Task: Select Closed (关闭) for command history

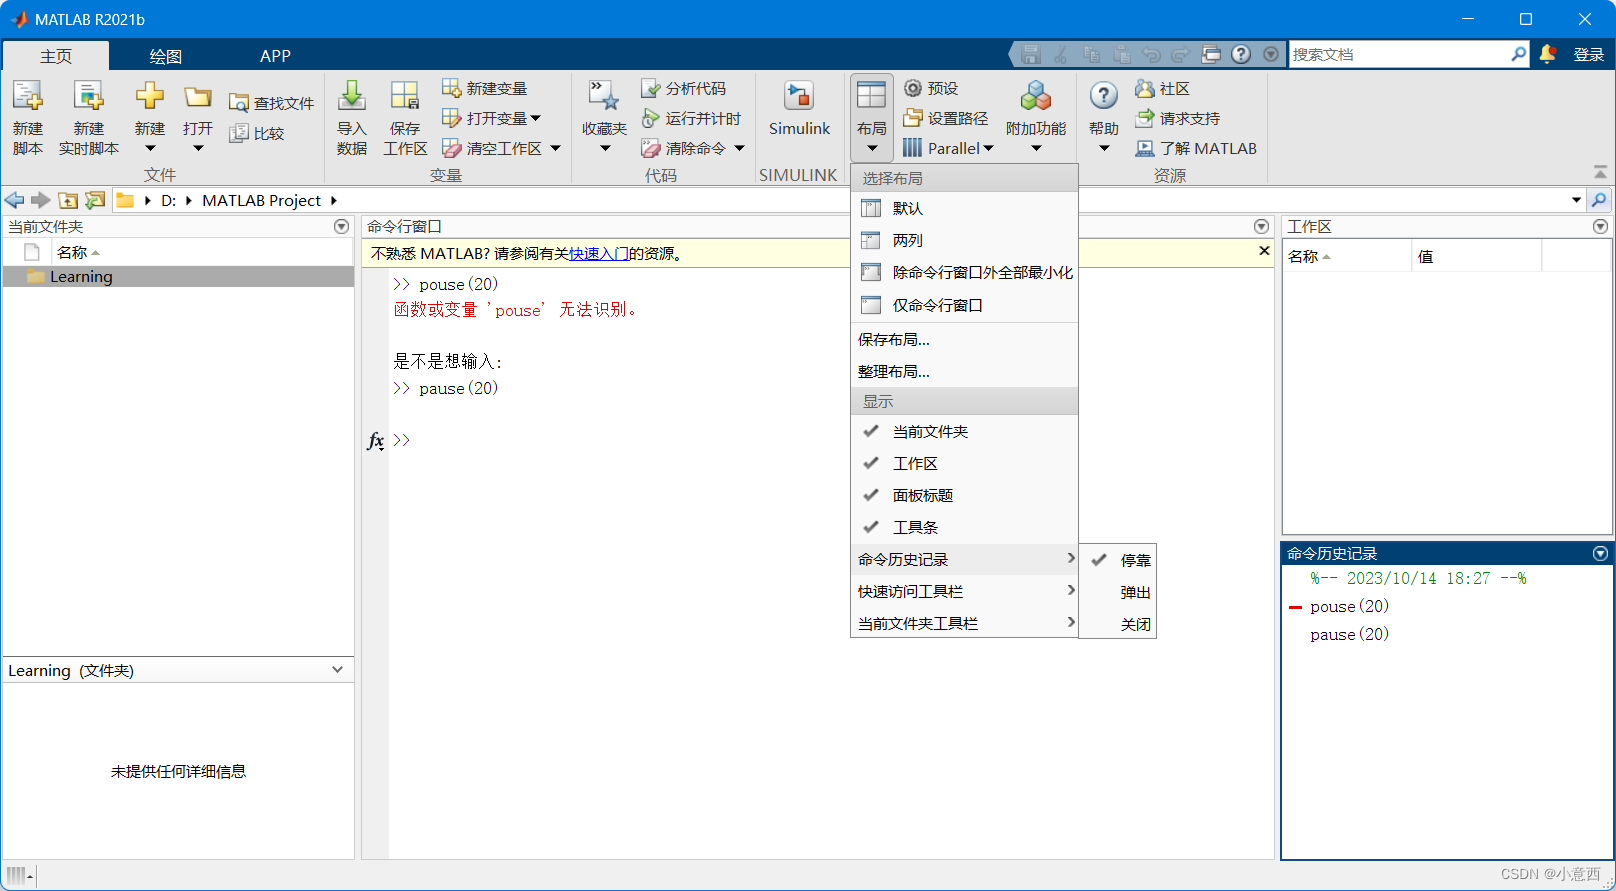Action: coord(1118,624)
